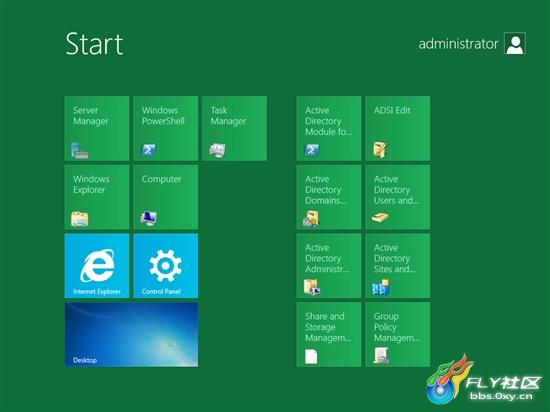Viewport: 550px width, 412px height.
Task: Click the bbs.0xy.cn watermark link
Action: (x=501, y=397)
